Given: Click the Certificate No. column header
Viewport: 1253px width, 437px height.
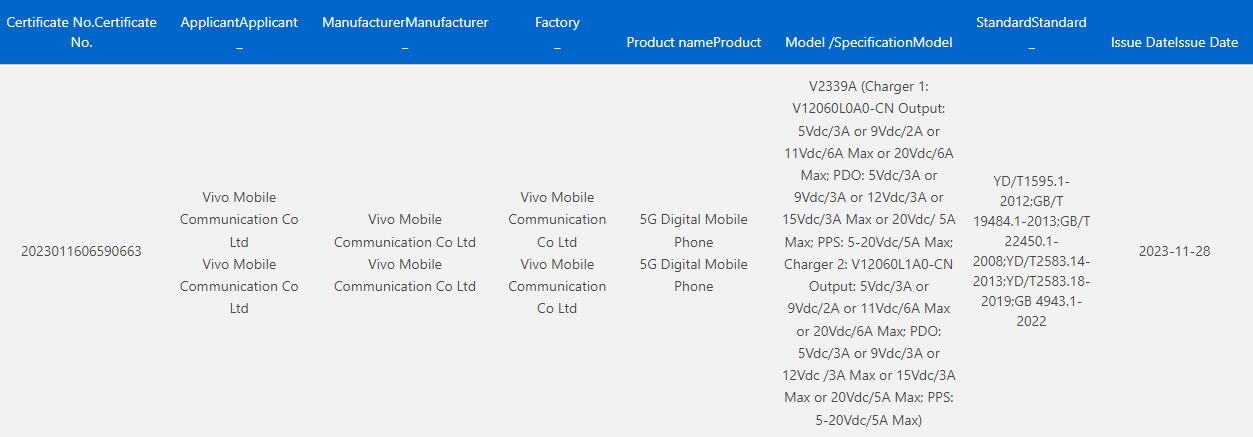Looking at the screenshot, I should click(x=81, y=32).
